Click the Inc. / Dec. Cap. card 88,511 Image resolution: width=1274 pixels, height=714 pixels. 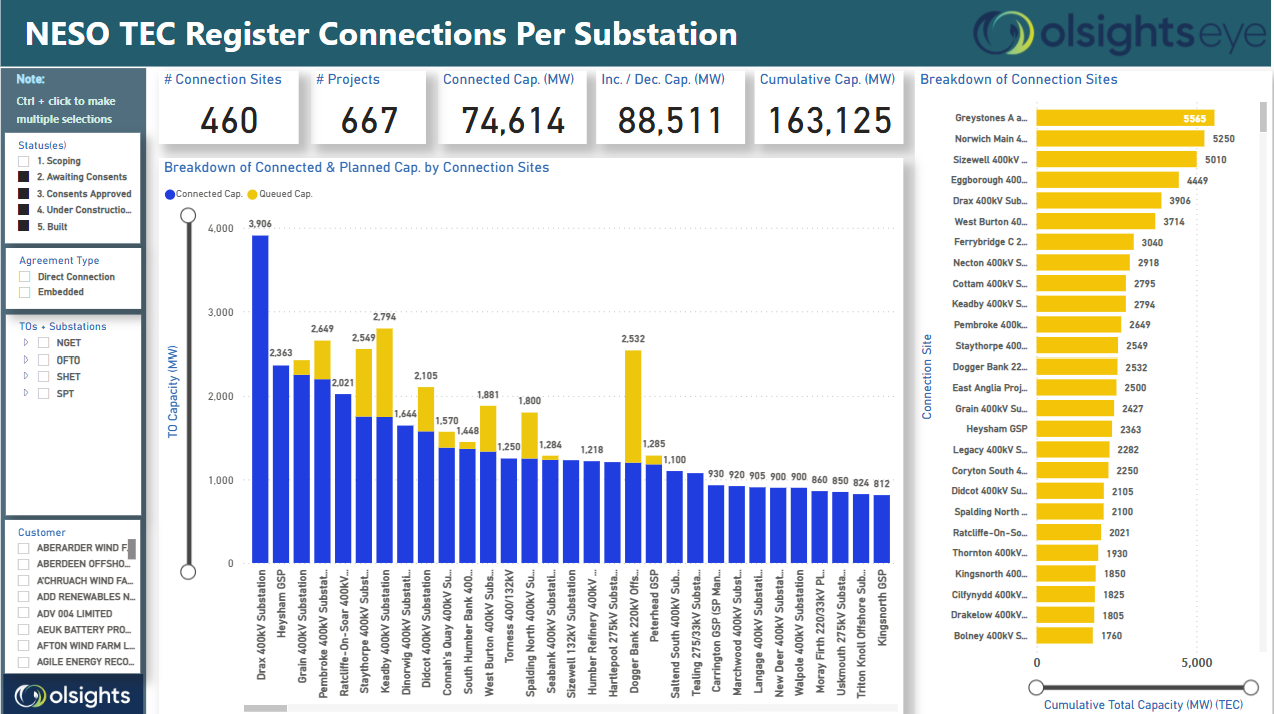coord(670,121)
